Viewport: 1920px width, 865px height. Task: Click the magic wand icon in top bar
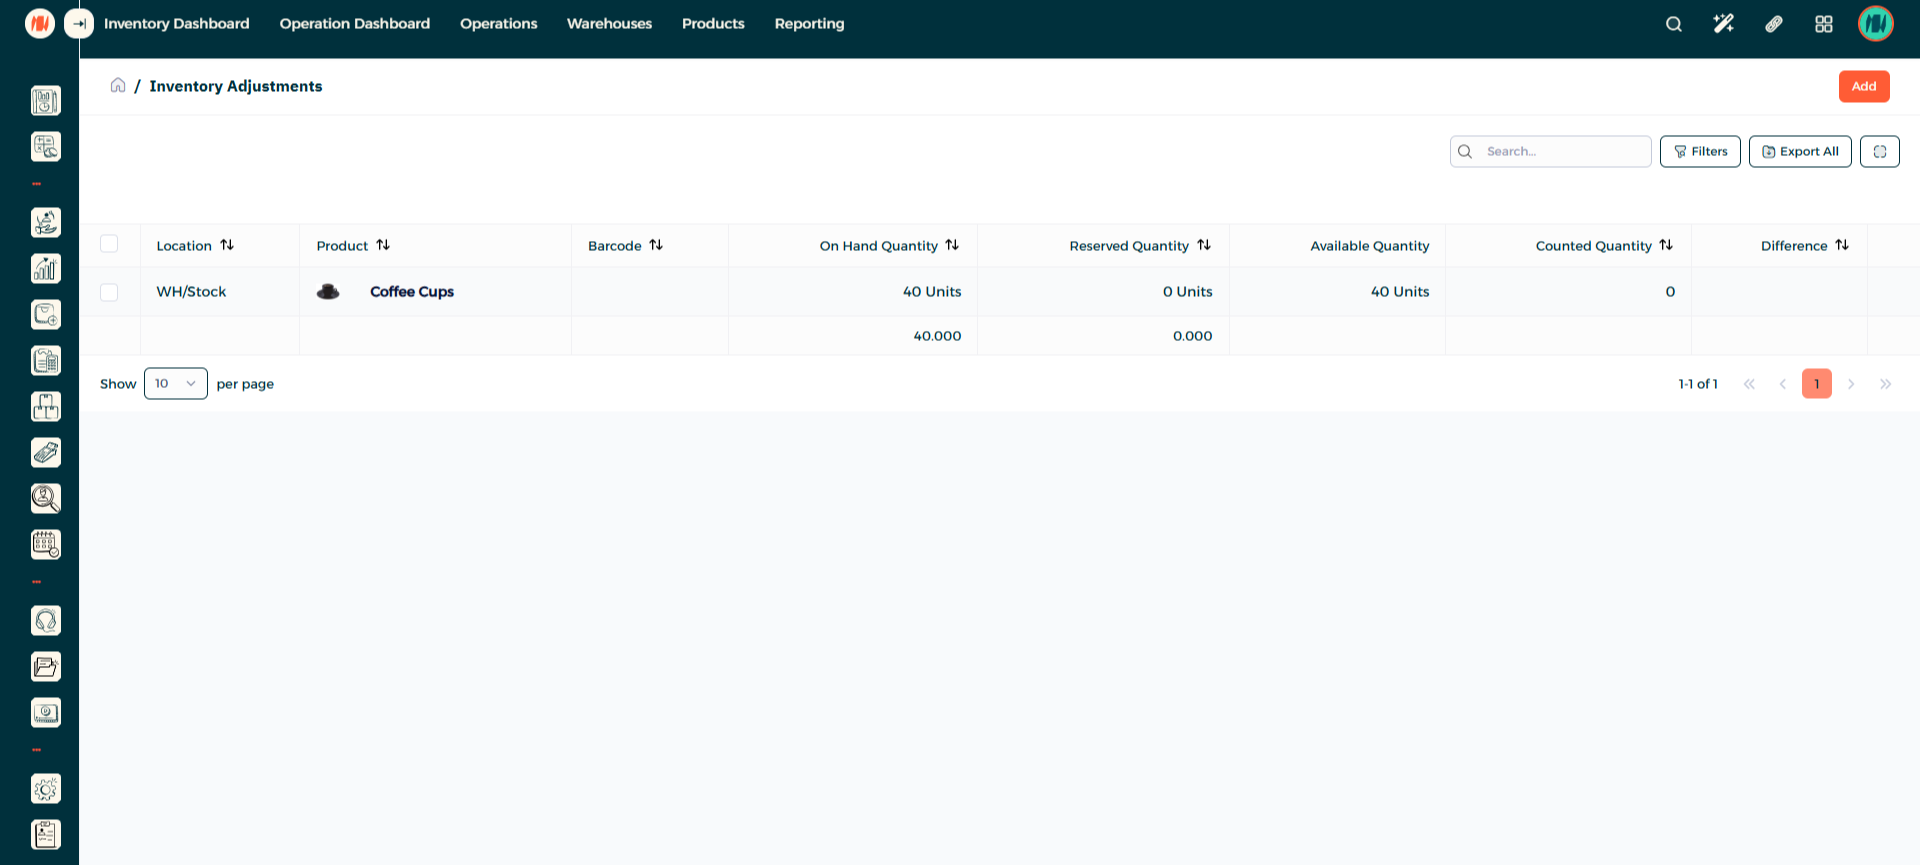(1723, 24)
